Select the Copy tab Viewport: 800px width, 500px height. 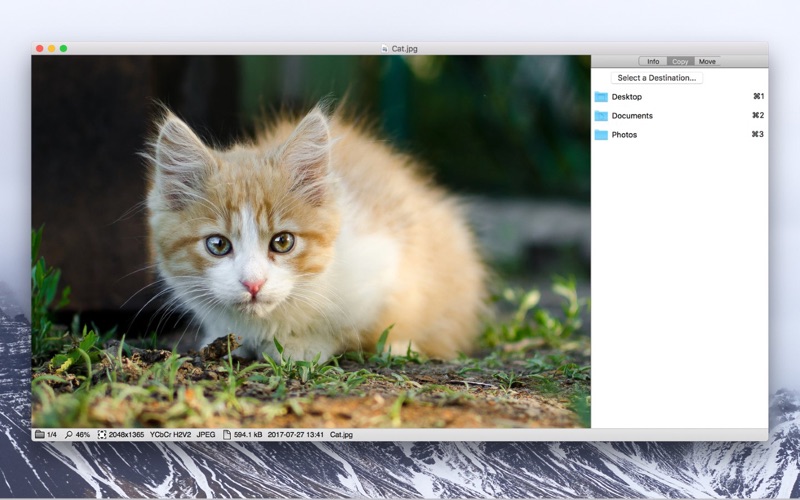pos(680,62)
